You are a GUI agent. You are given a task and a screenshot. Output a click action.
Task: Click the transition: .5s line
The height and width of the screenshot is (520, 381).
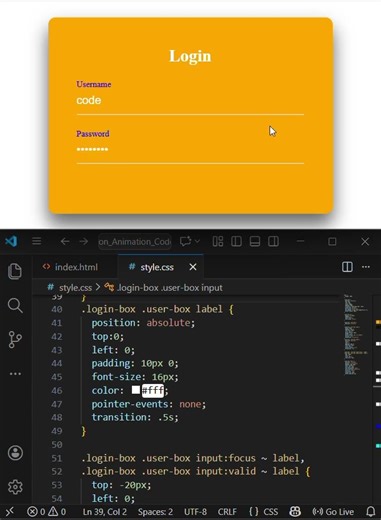(x=135, y=417)
